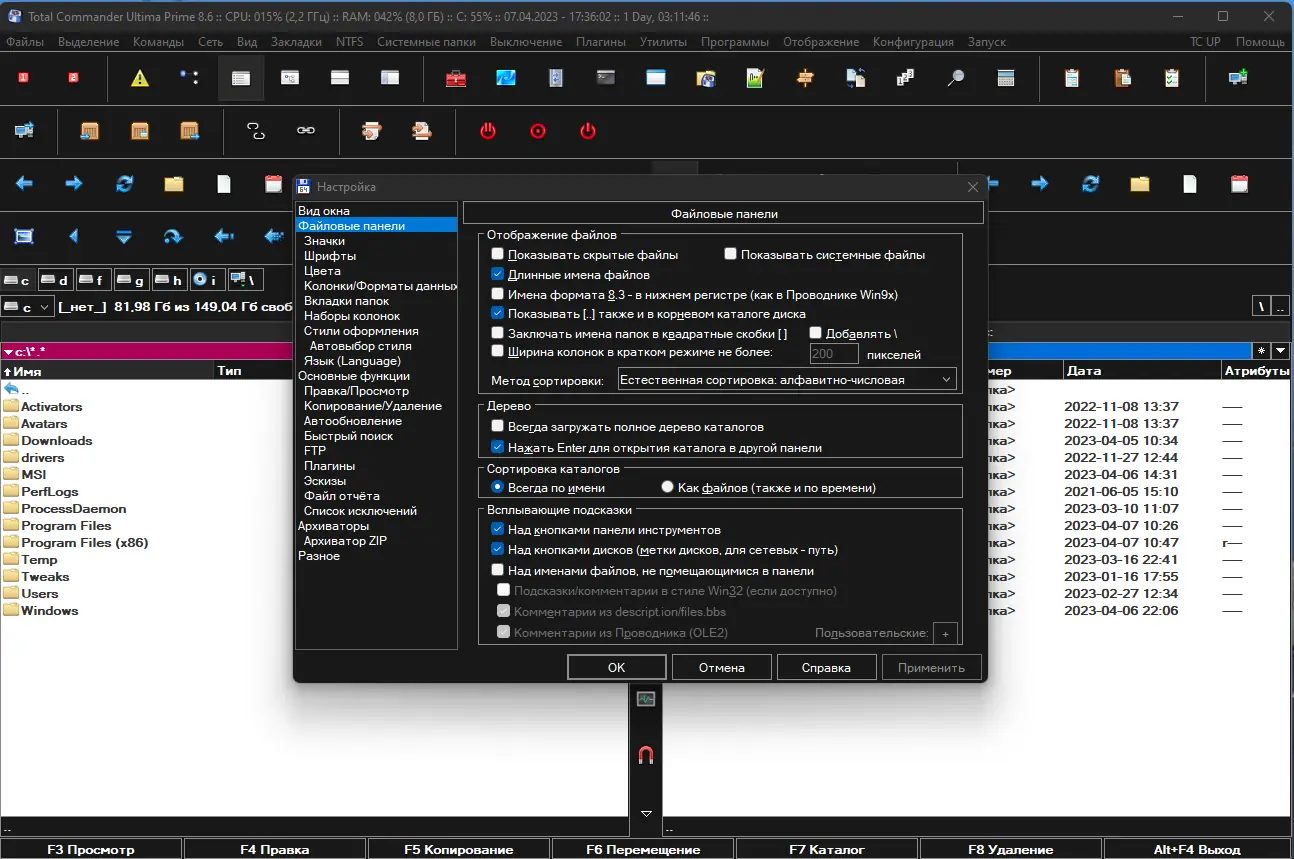The image size is (1294, 859).
Task: Click the red circle-with-dot icon
Action: 538,130
